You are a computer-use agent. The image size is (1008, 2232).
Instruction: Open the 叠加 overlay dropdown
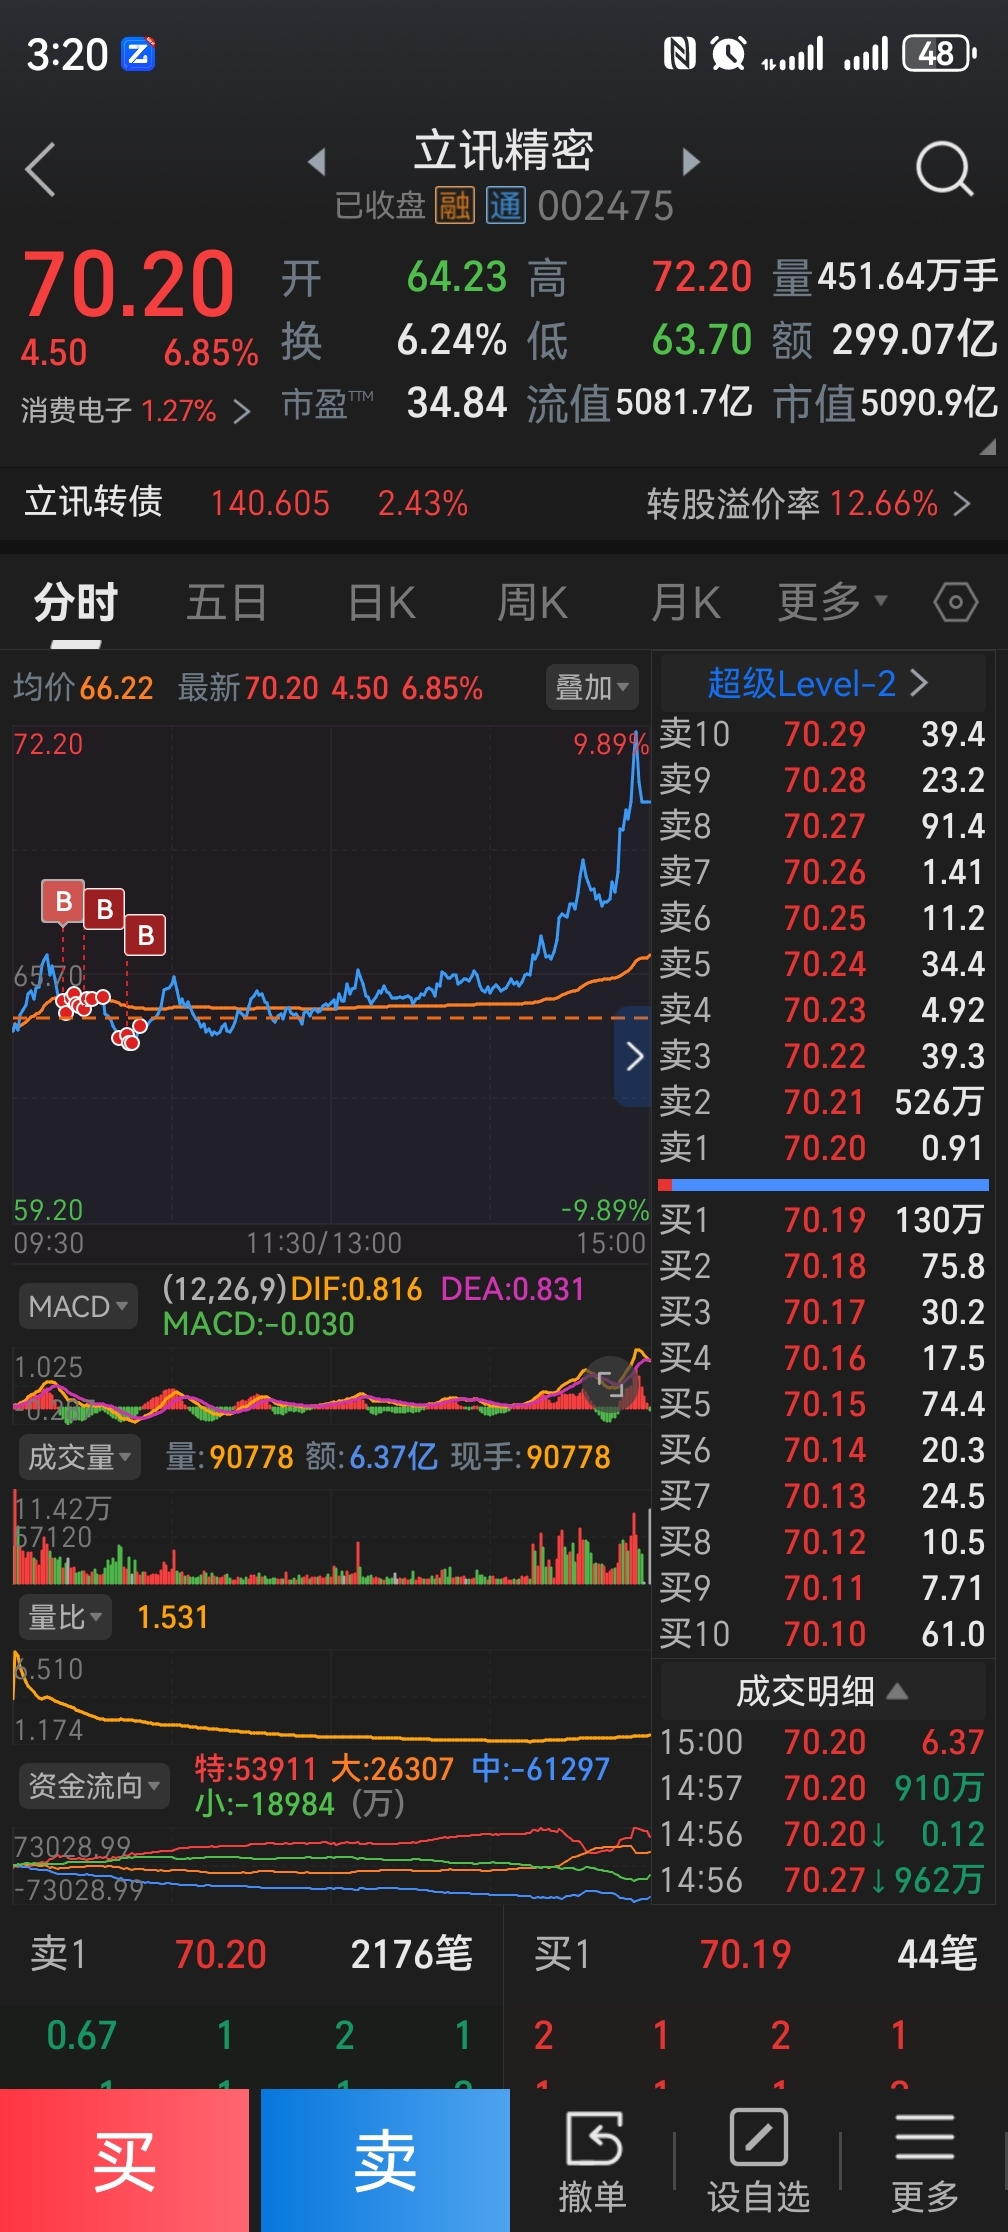pyautogui.click(x=592, y=687)
